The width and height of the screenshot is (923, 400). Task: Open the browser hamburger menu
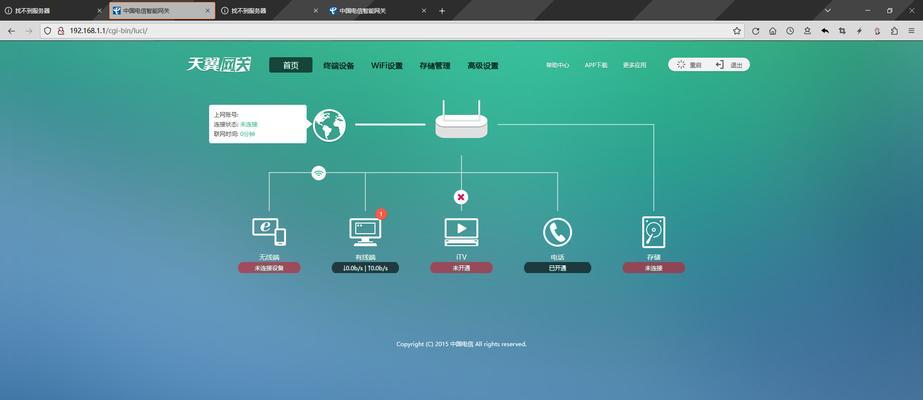[911, 31]
